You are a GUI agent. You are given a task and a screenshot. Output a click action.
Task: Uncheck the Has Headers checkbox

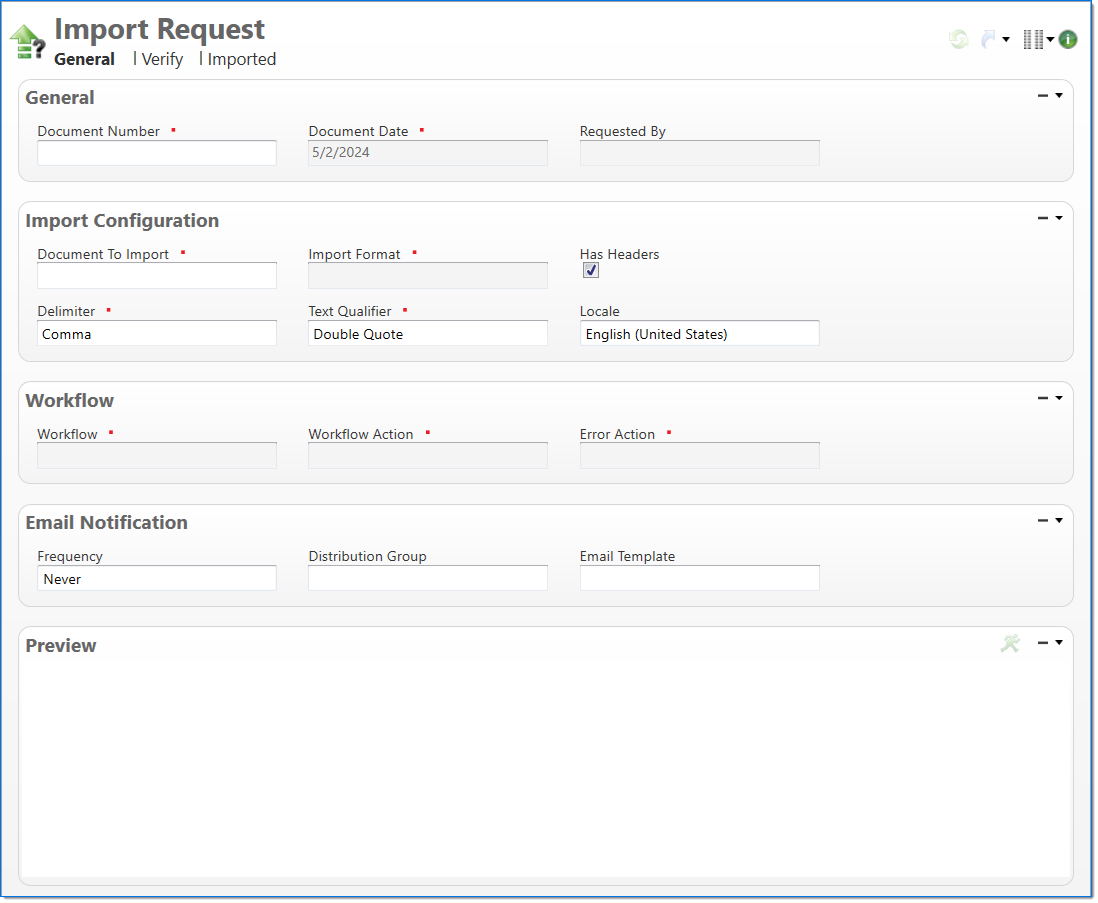tap(591, 271)
